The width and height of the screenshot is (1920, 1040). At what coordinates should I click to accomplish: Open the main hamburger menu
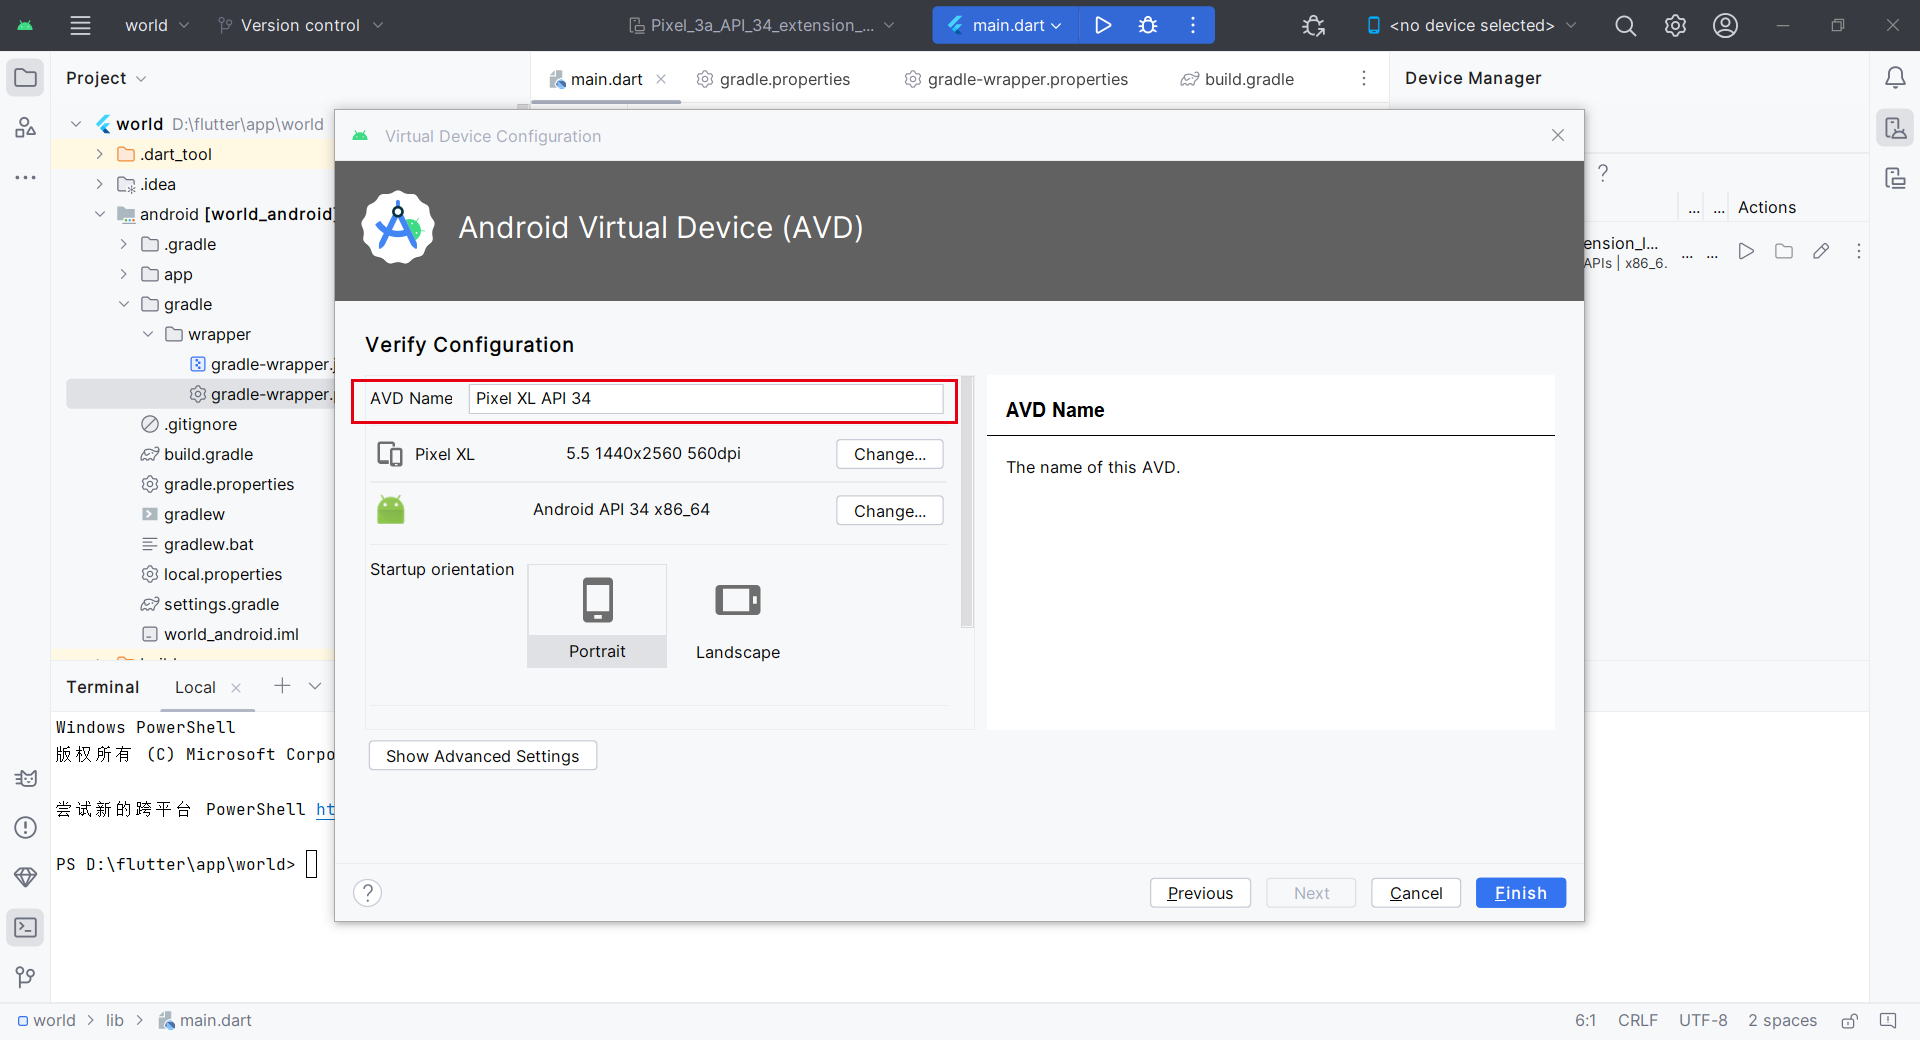[x=80, y=25]
